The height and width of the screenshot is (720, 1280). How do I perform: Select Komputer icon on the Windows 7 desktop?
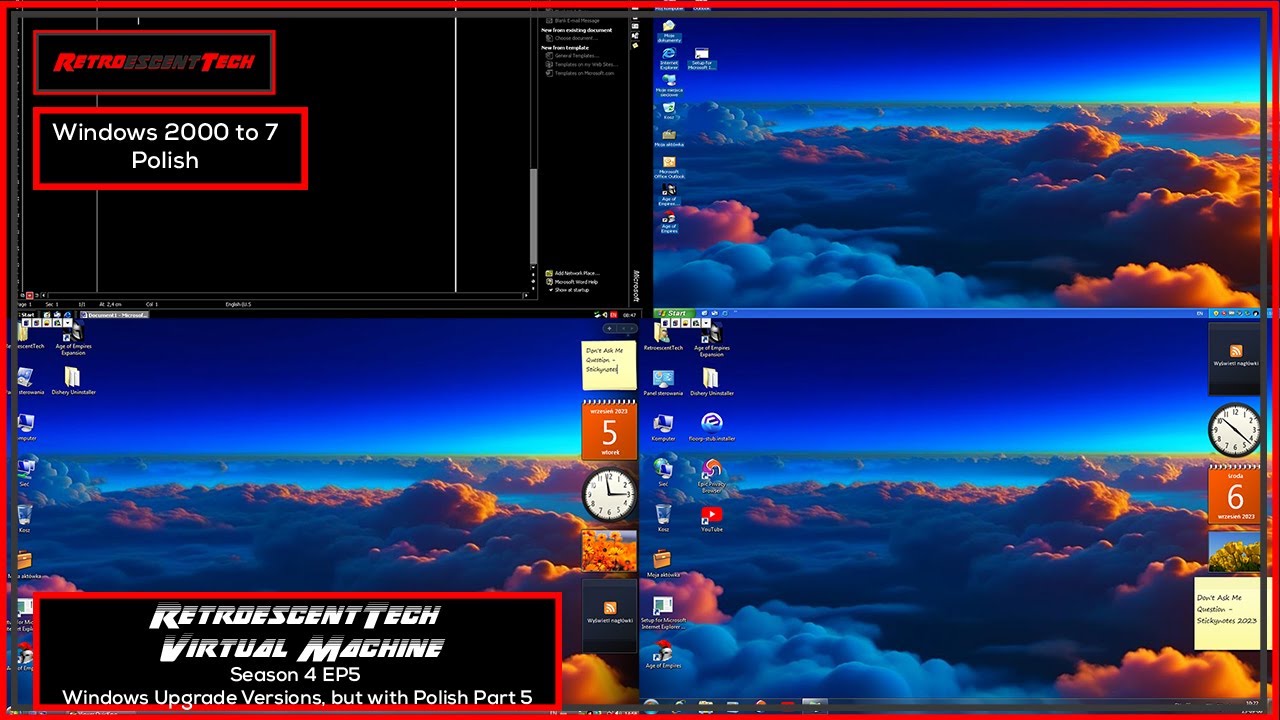pyautogui.click(x=663, y=427)
